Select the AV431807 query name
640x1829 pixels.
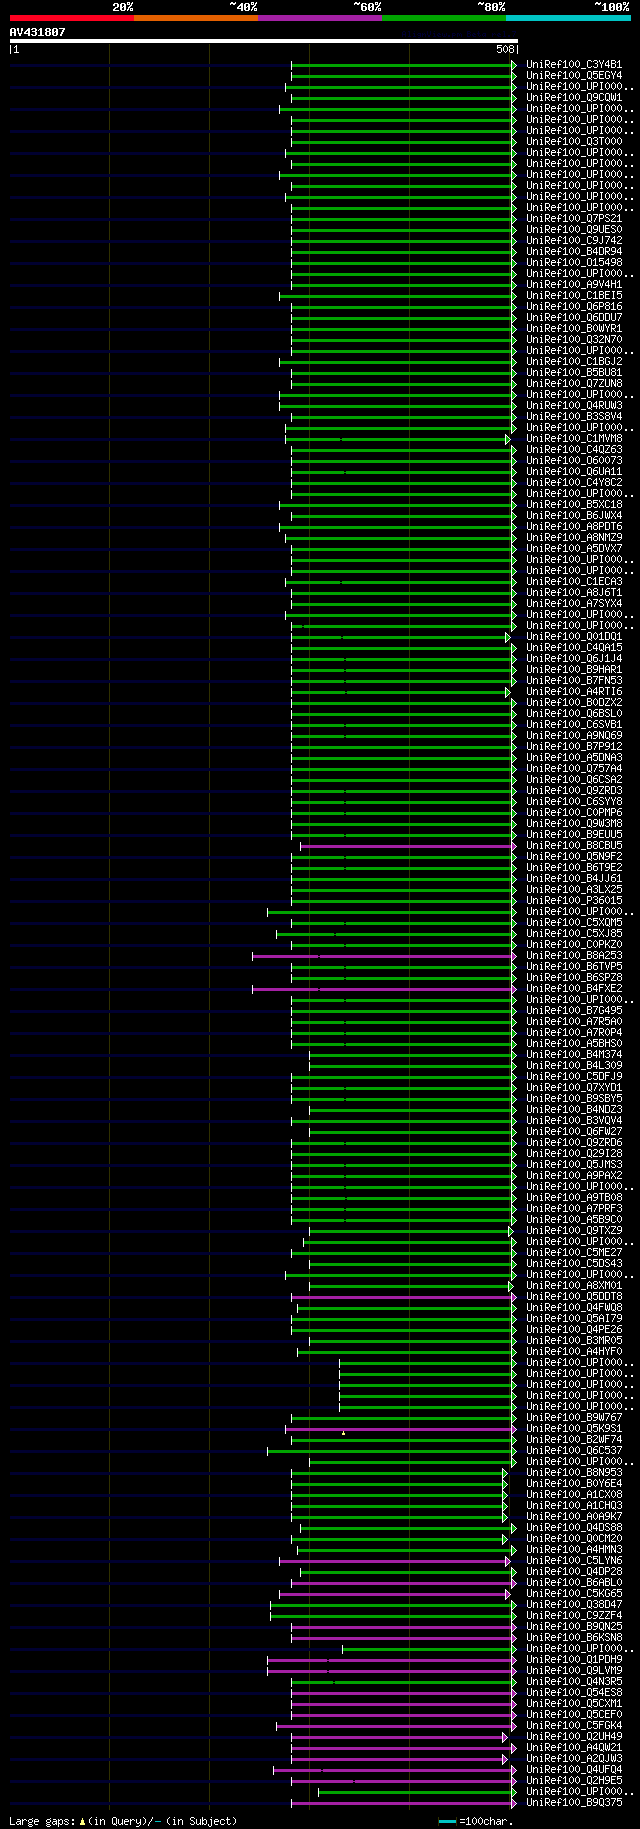coord(37,32)
